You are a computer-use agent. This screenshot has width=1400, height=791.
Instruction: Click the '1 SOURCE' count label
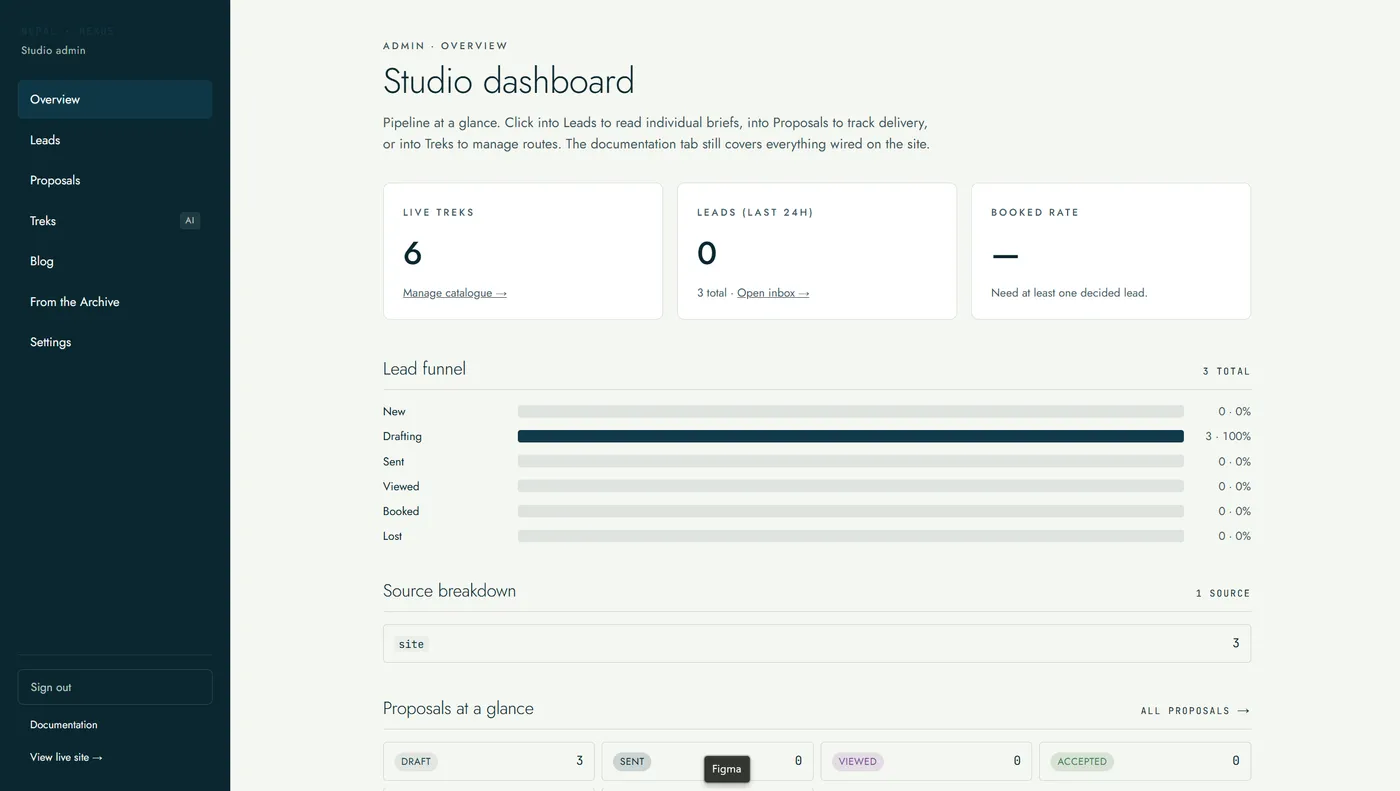pyautogui.click(x=1223, y=593)
